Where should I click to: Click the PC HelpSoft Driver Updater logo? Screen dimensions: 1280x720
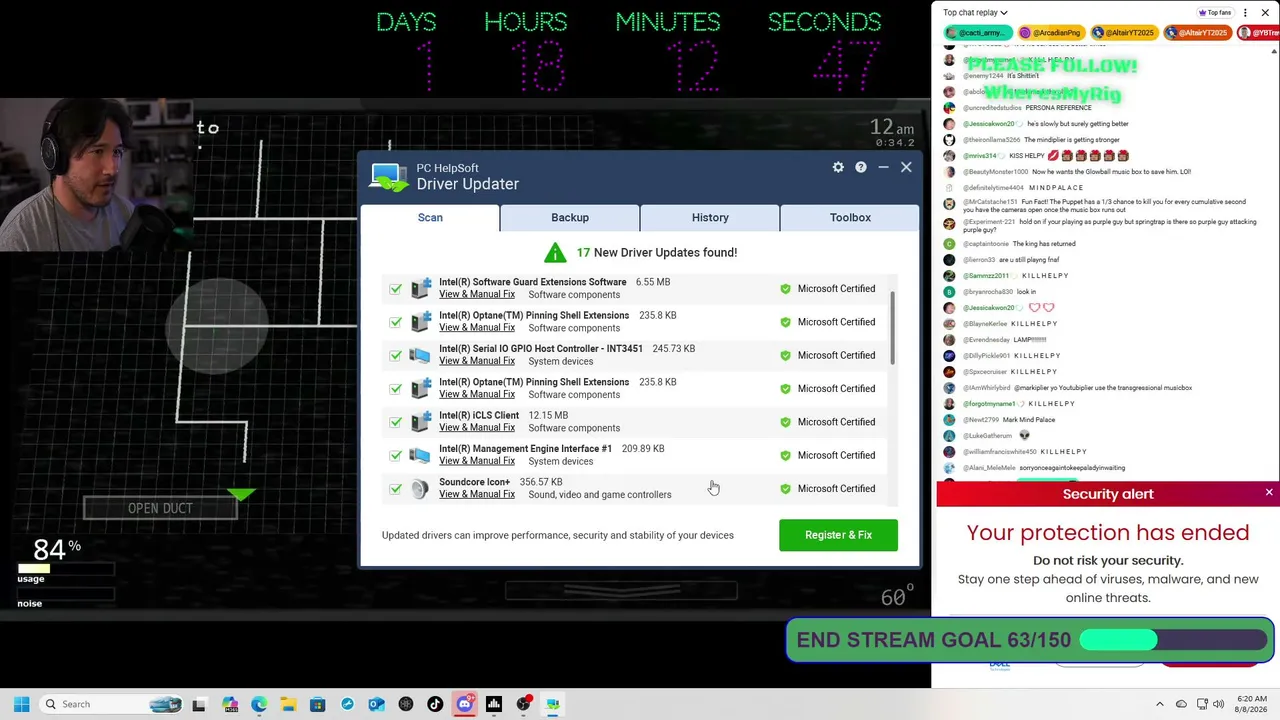point(388,177)
